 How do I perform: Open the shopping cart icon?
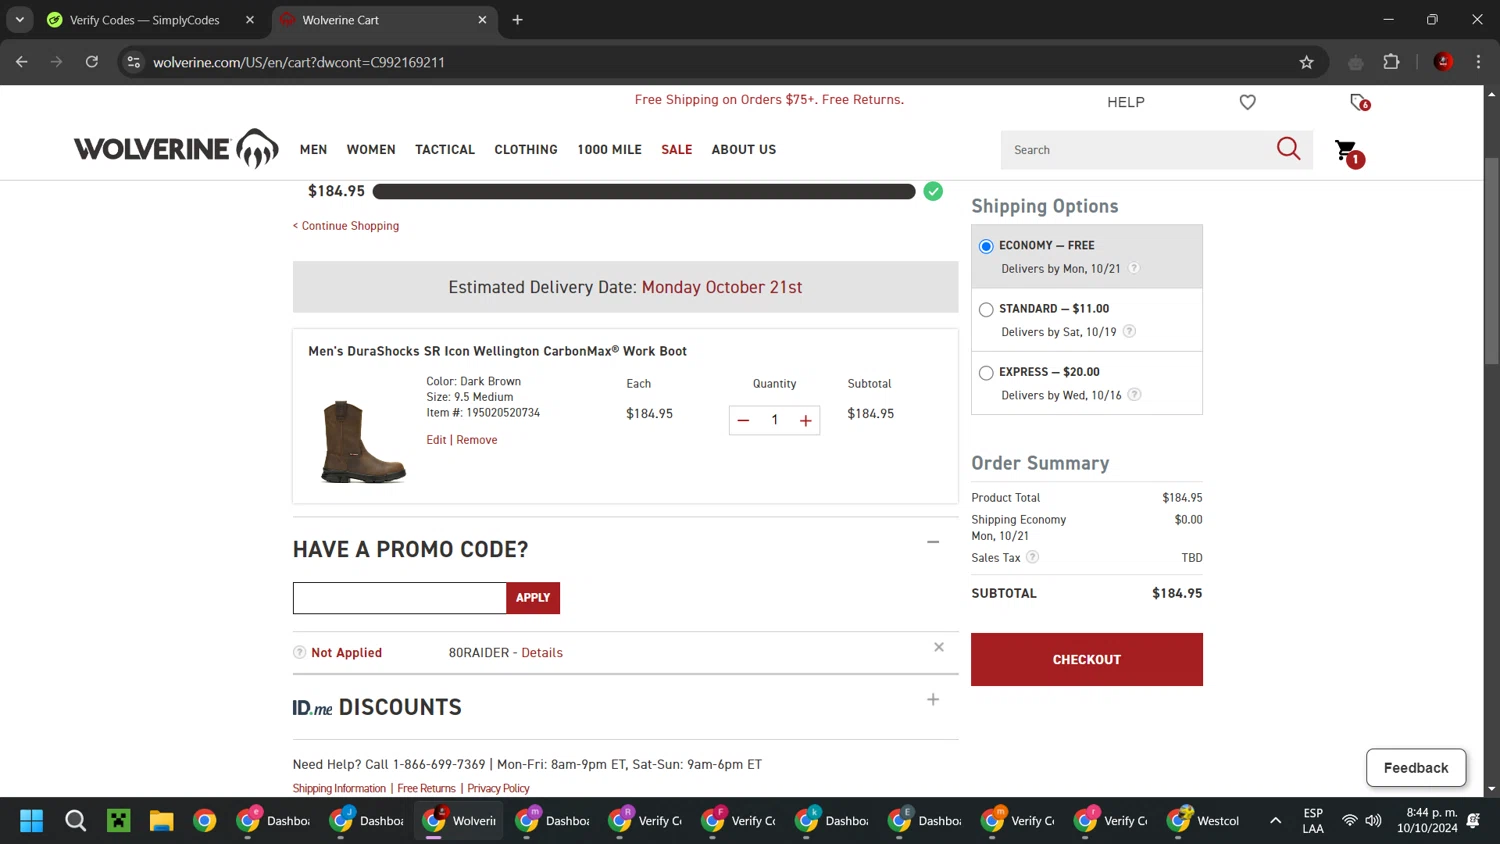(1349, 152)
